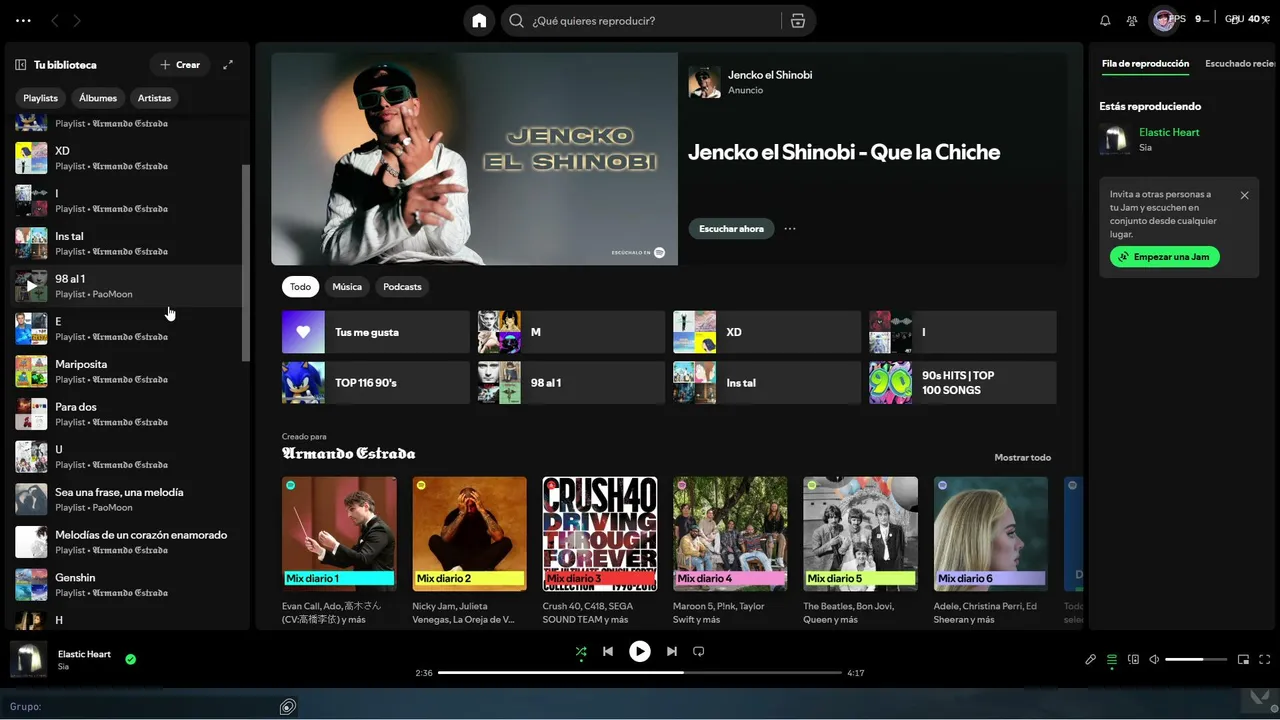The image size is (1280, 720).
Task: Open the Mix diario 1 cover
Action: (x=339, y=534)
